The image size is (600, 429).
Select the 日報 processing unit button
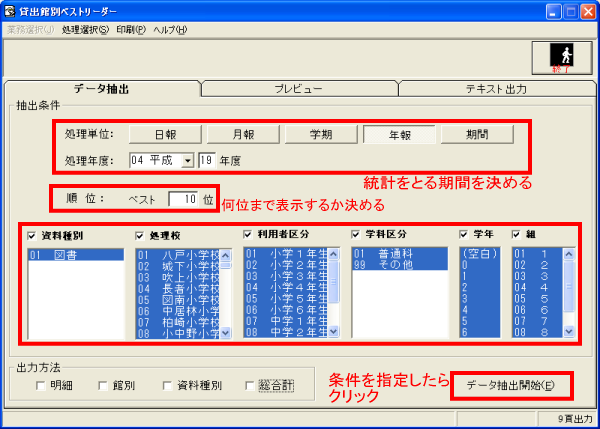pyautogui.click(x=165, y=135)
